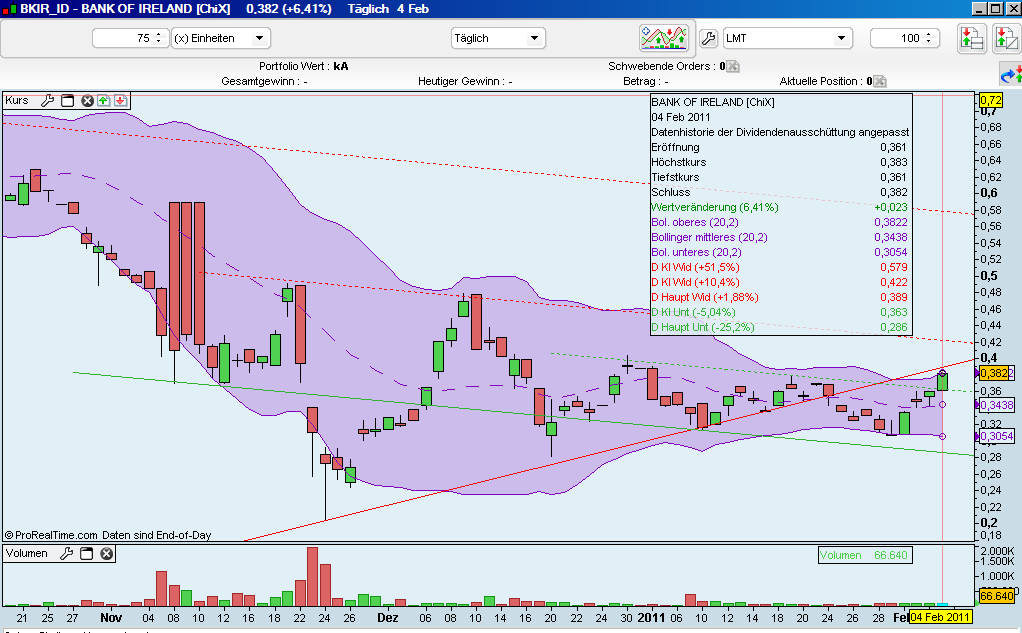Click the 0,3054 lower Bollinger price tag
The width and height of the screenshot is (1022, 633).
click(x=997, y=436)
